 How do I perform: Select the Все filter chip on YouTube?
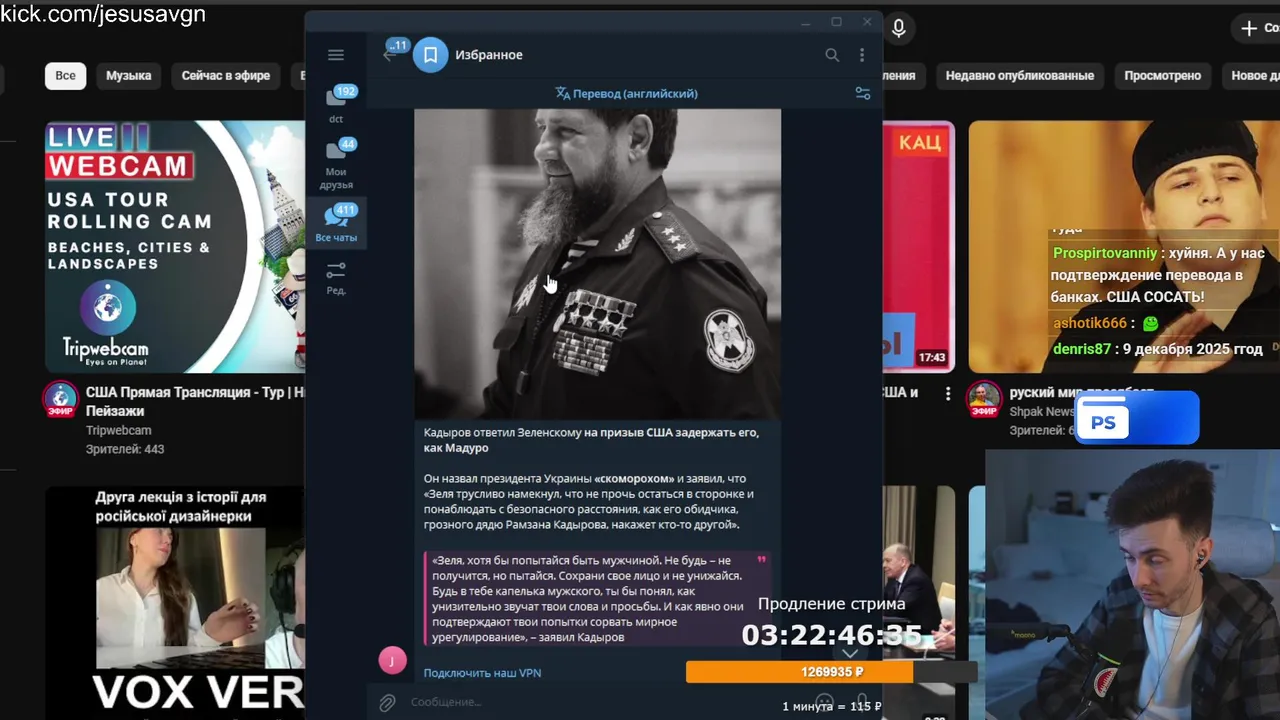pyautogui.click(x=65, y=76)
